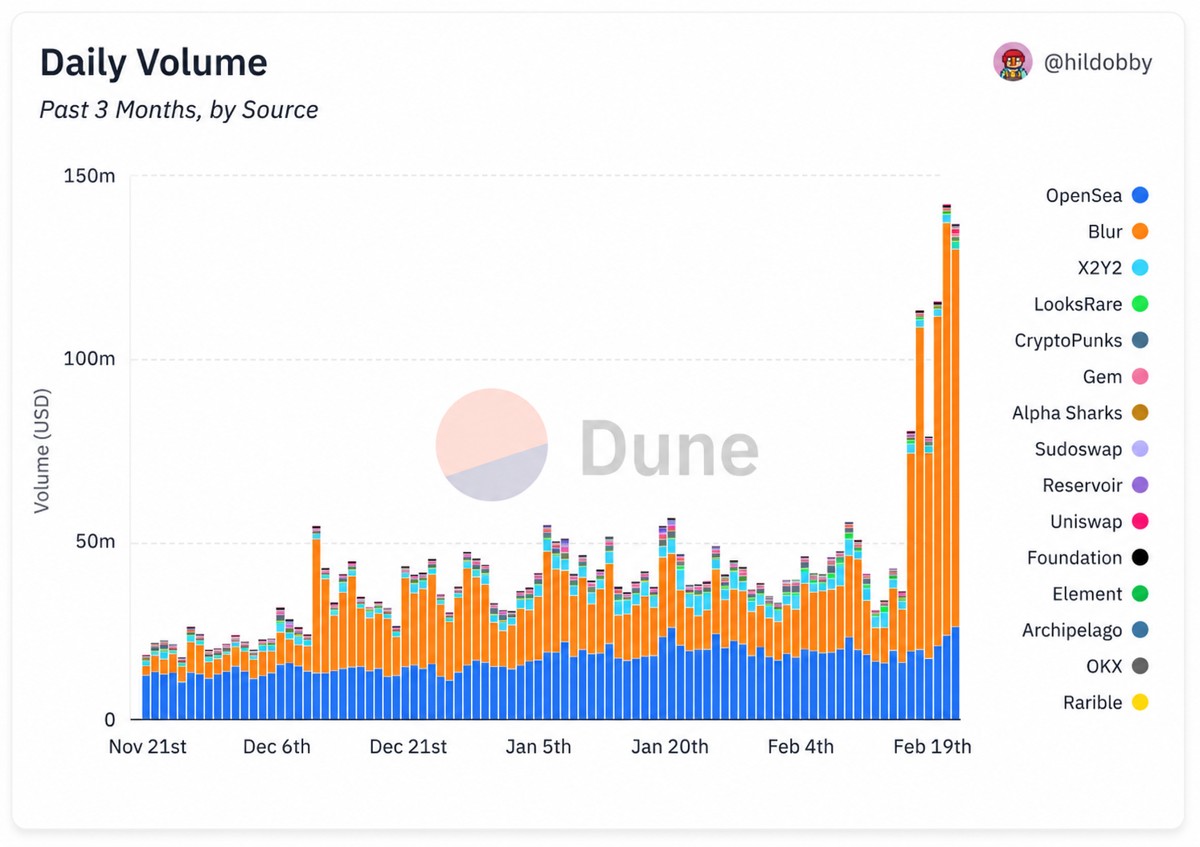Click the Jan 20th x-axis label
The image size is (1200, 847).
click(x=670, y=747)
